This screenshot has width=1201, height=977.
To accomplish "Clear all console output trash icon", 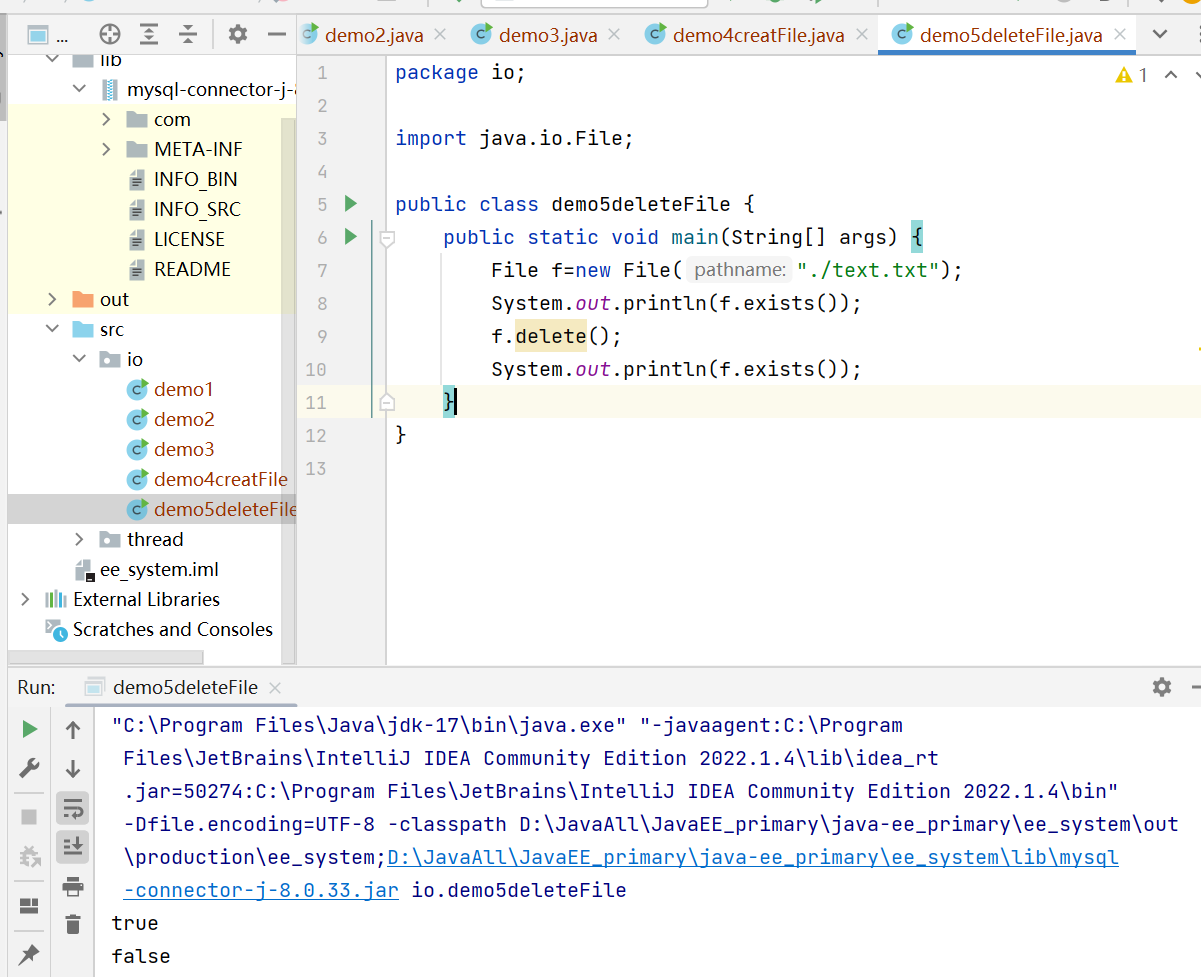I will (73, 924).
